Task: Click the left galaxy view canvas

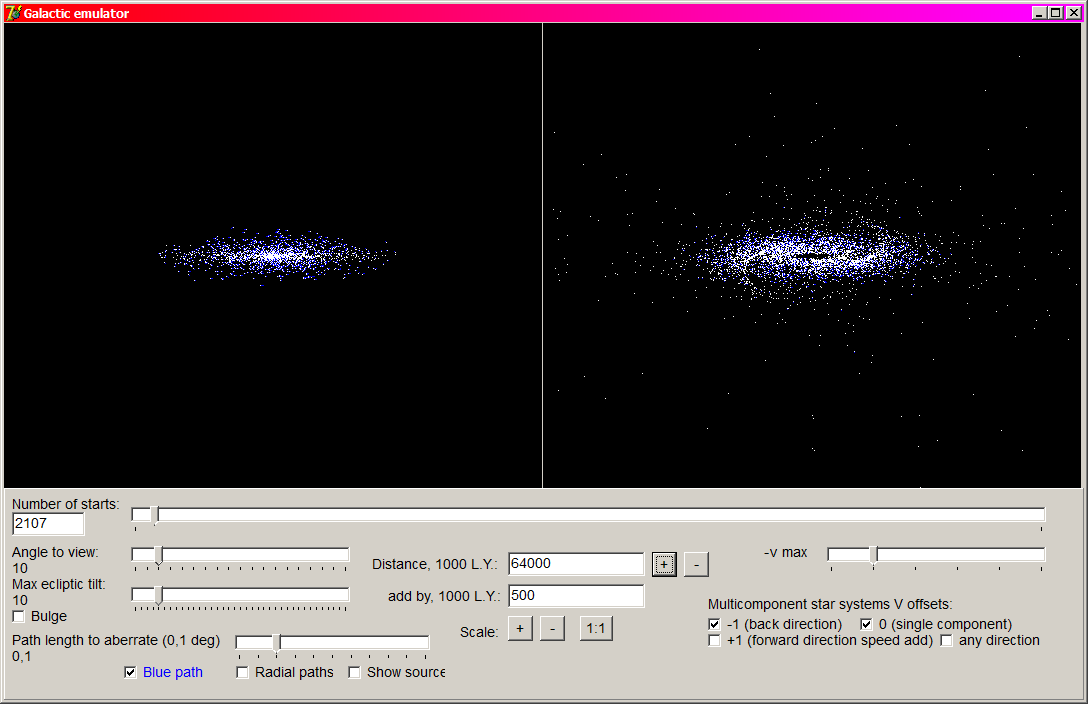Action: tap(273, 255)
